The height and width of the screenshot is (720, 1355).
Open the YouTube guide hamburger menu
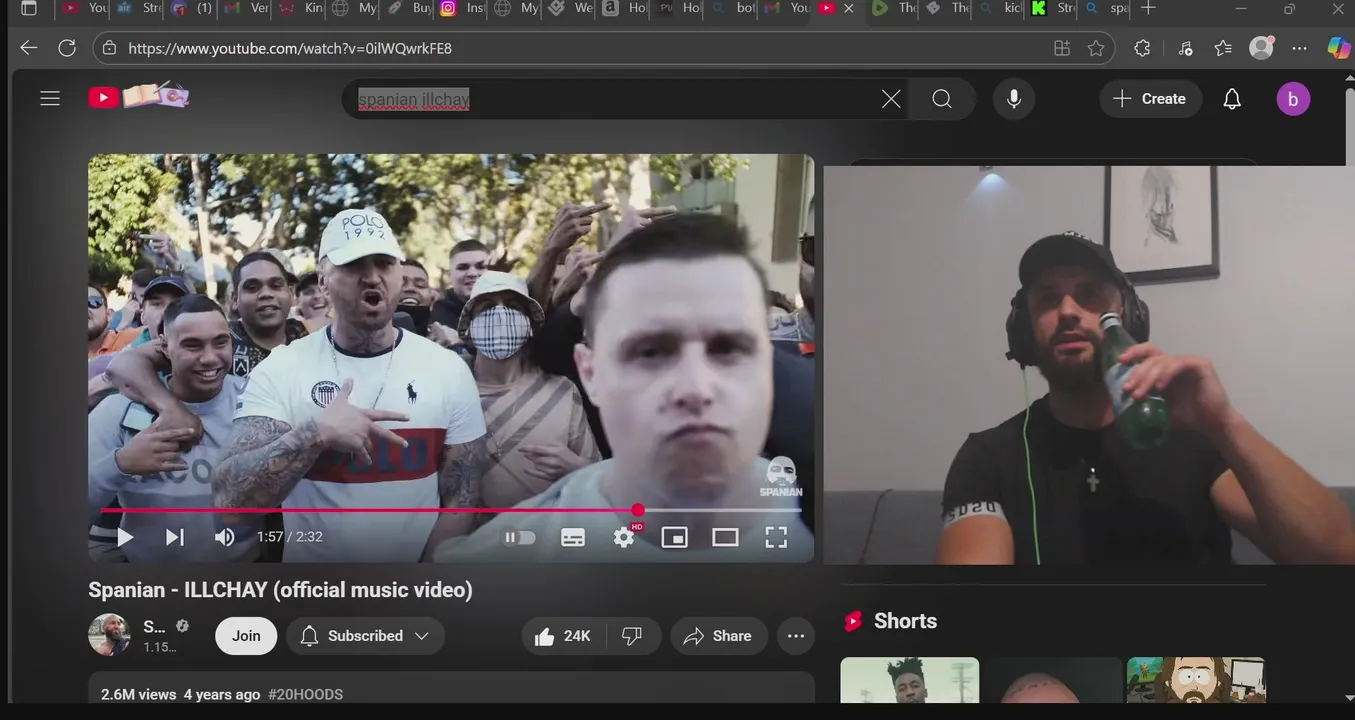pyautogui.click(x=50, y=98)
